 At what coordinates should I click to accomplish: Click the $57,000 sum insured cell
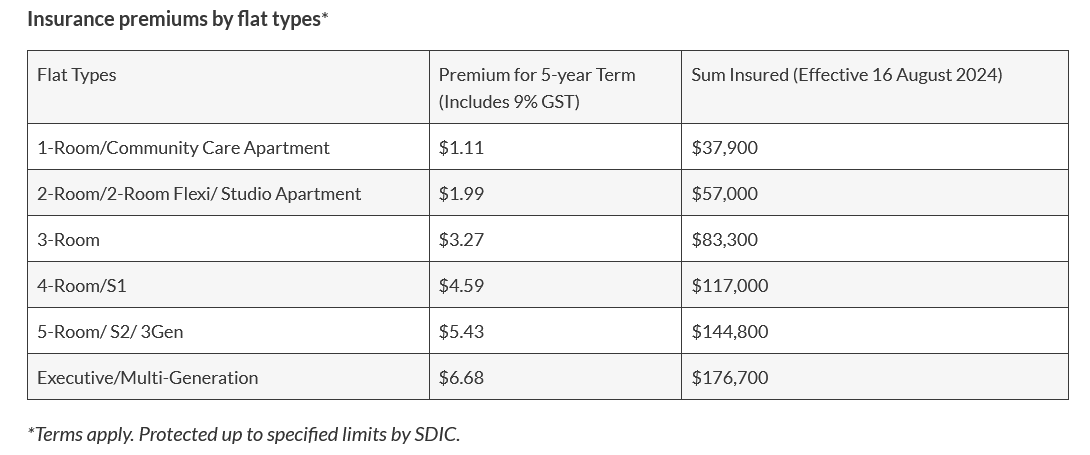724,194
